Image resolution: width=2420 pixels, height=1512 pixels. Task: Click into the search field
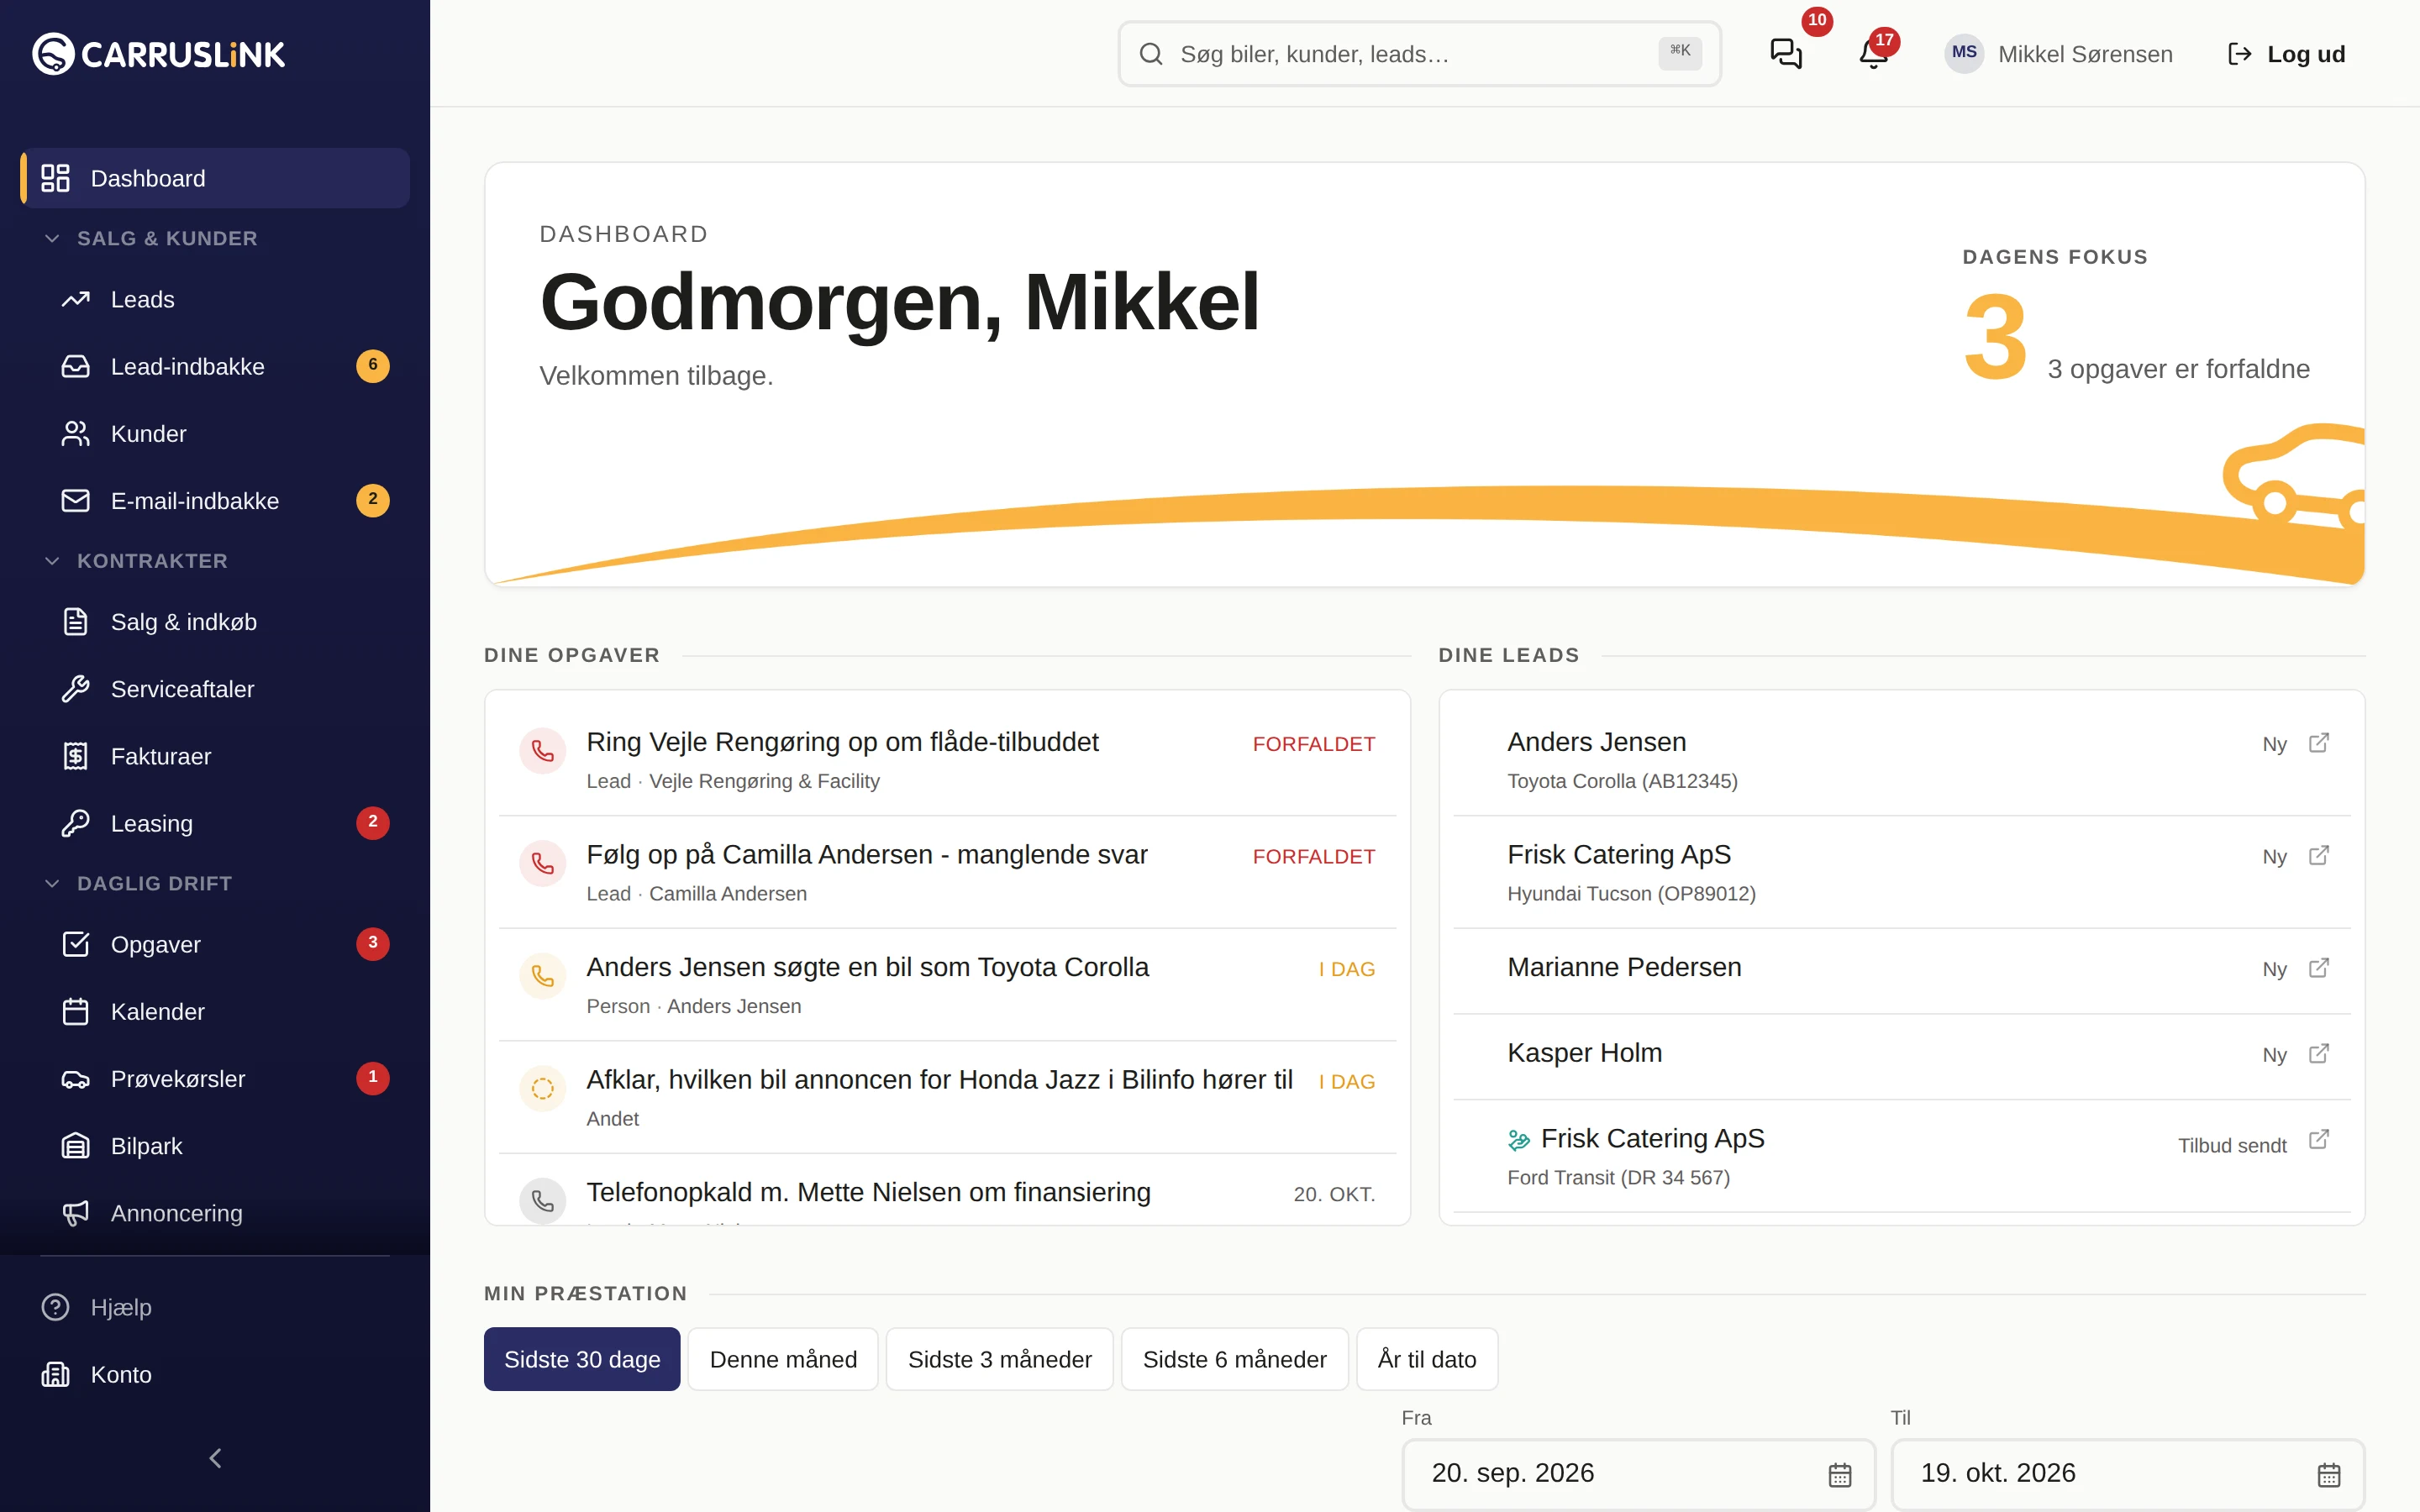[x=1419, y=54]
